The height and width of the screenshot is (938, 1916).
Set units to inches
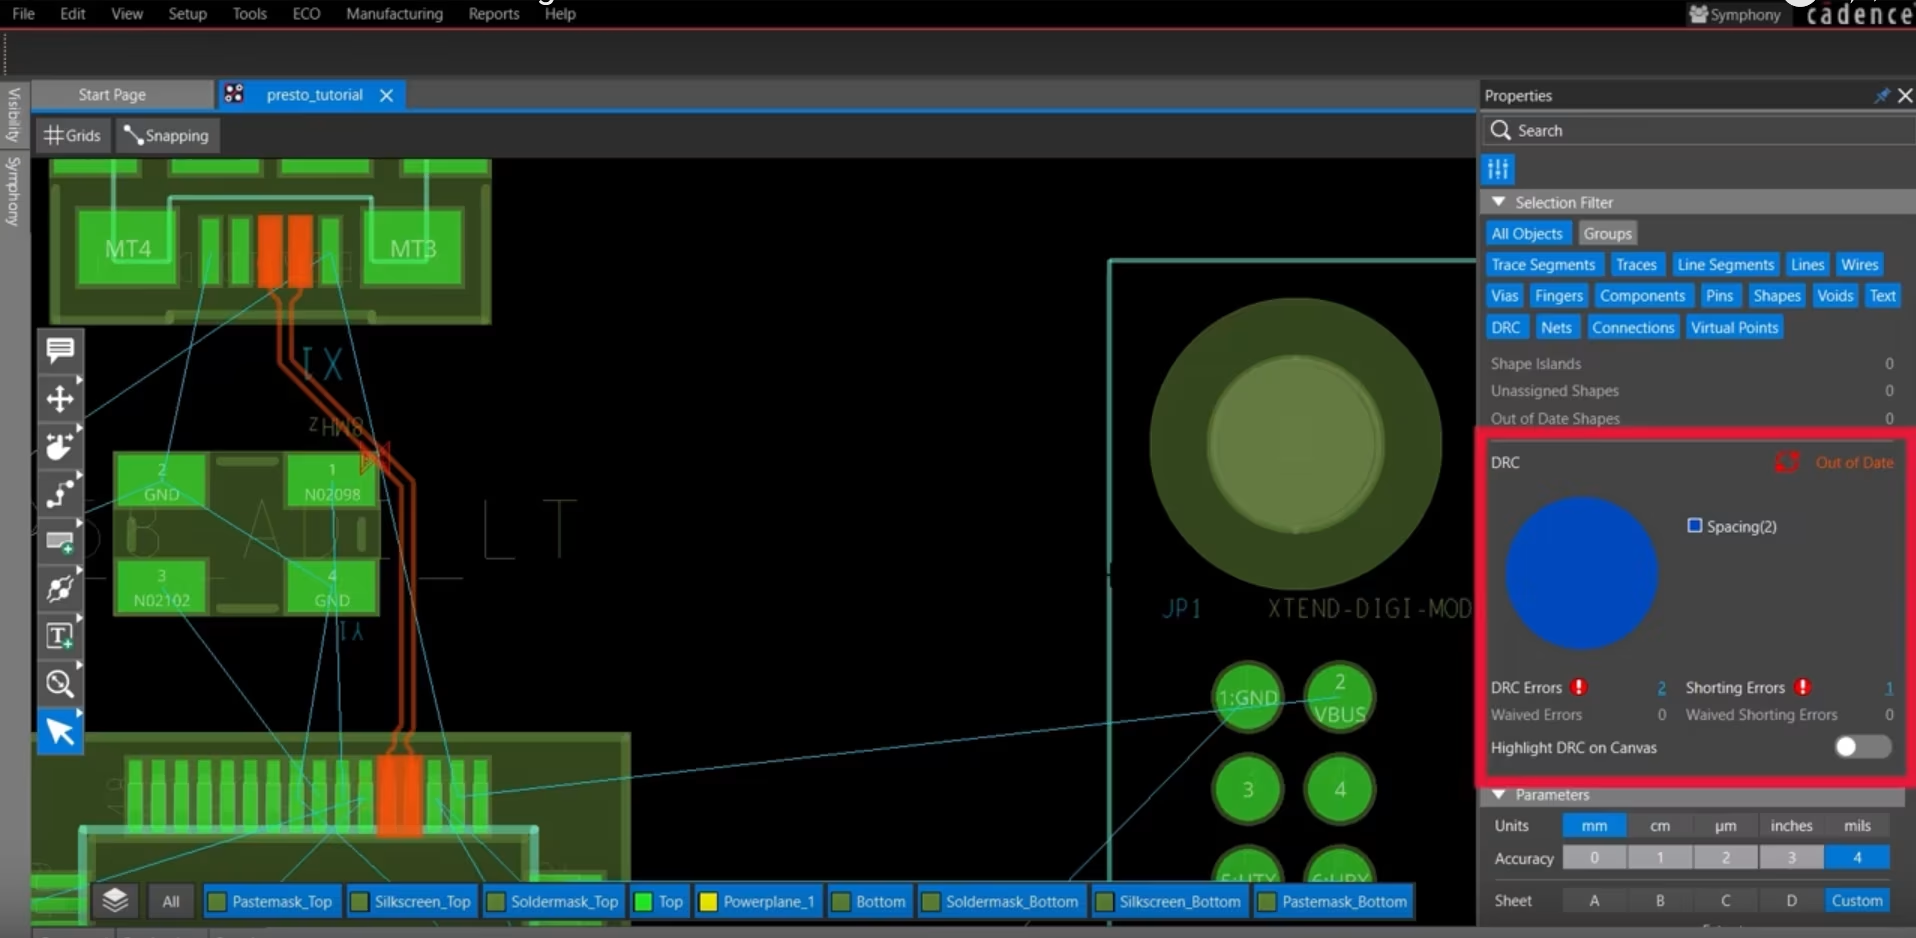pos(1791,826)
